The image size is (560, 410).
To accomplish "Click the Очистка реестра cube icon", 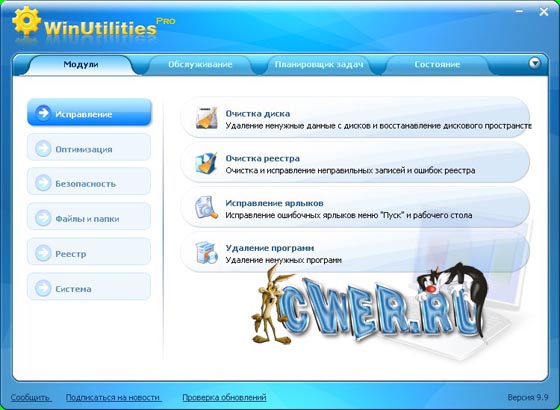I will pos(206,163).
